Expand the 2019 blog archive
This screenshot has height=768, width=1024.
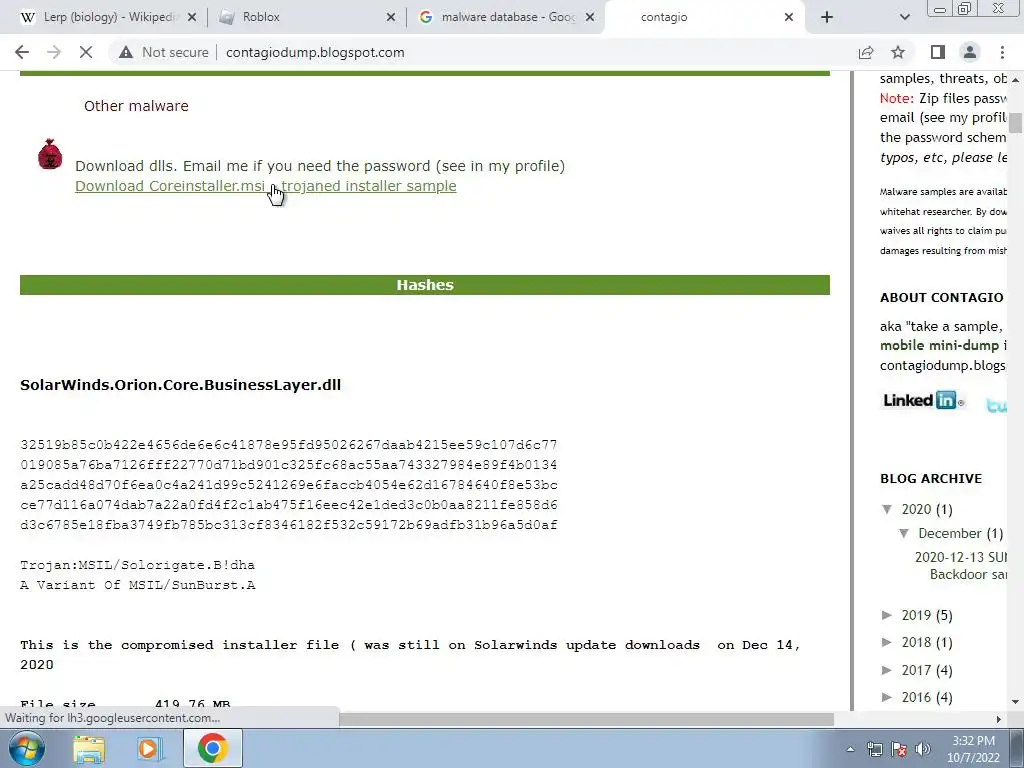click(x=887, y=615)
